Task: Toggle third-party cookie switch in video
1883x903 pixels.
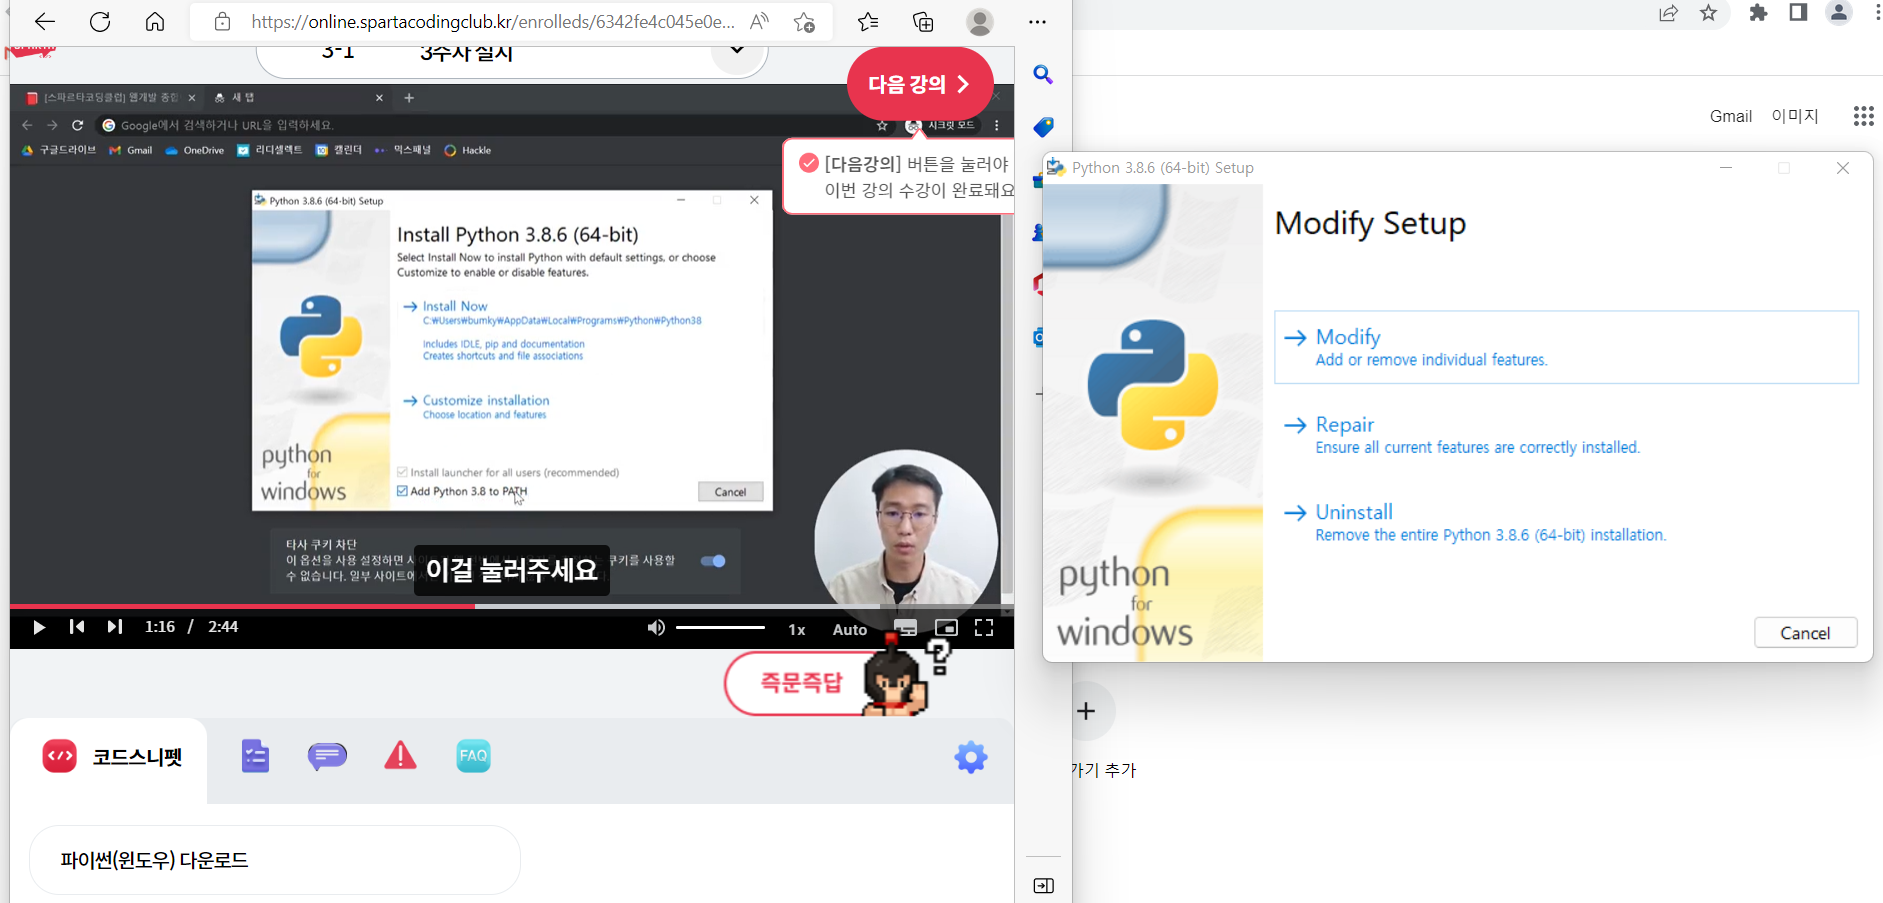Action: [x=713, y=561]
